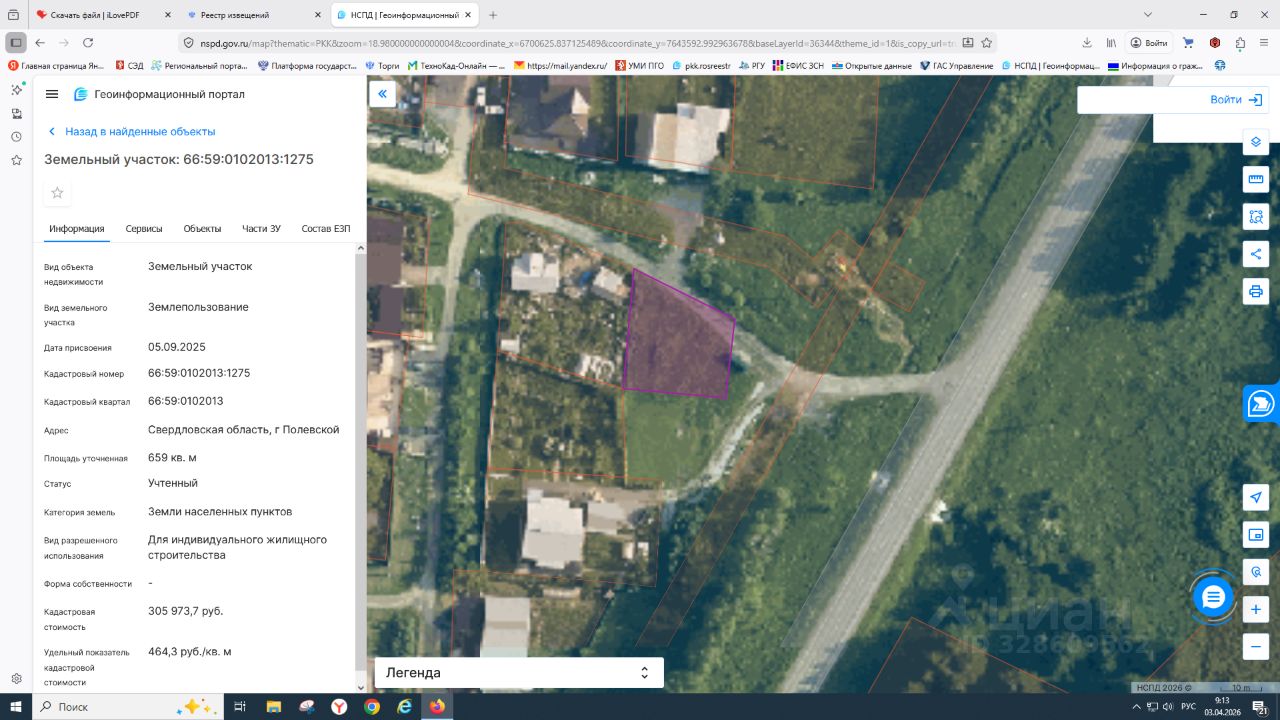Zoom in the map with plus

point(1256,609)
